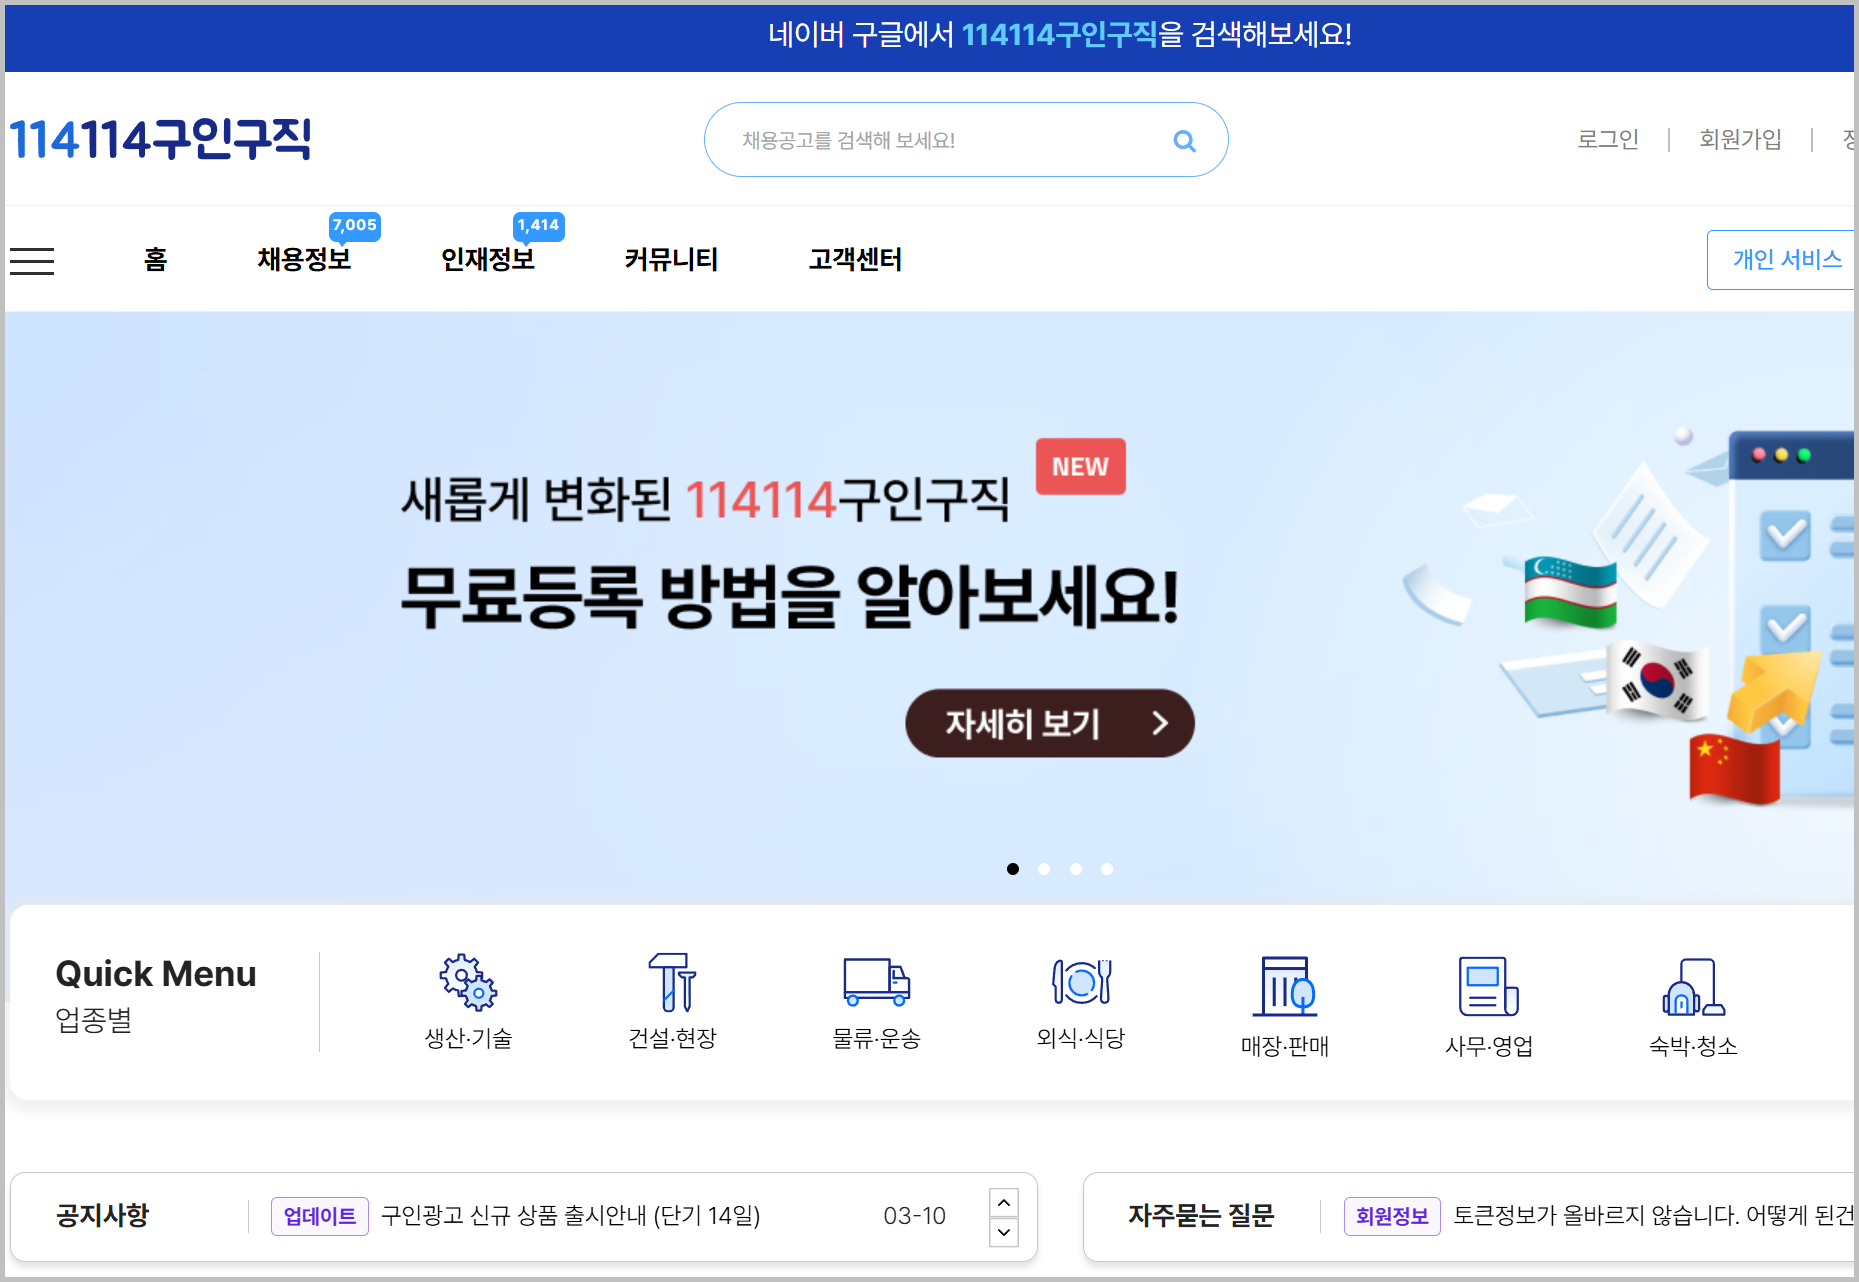This screenshot has height=1282, width=1859.
Task: Click the 회원정보 tag in FAQ
Action: point(1392,1216)
